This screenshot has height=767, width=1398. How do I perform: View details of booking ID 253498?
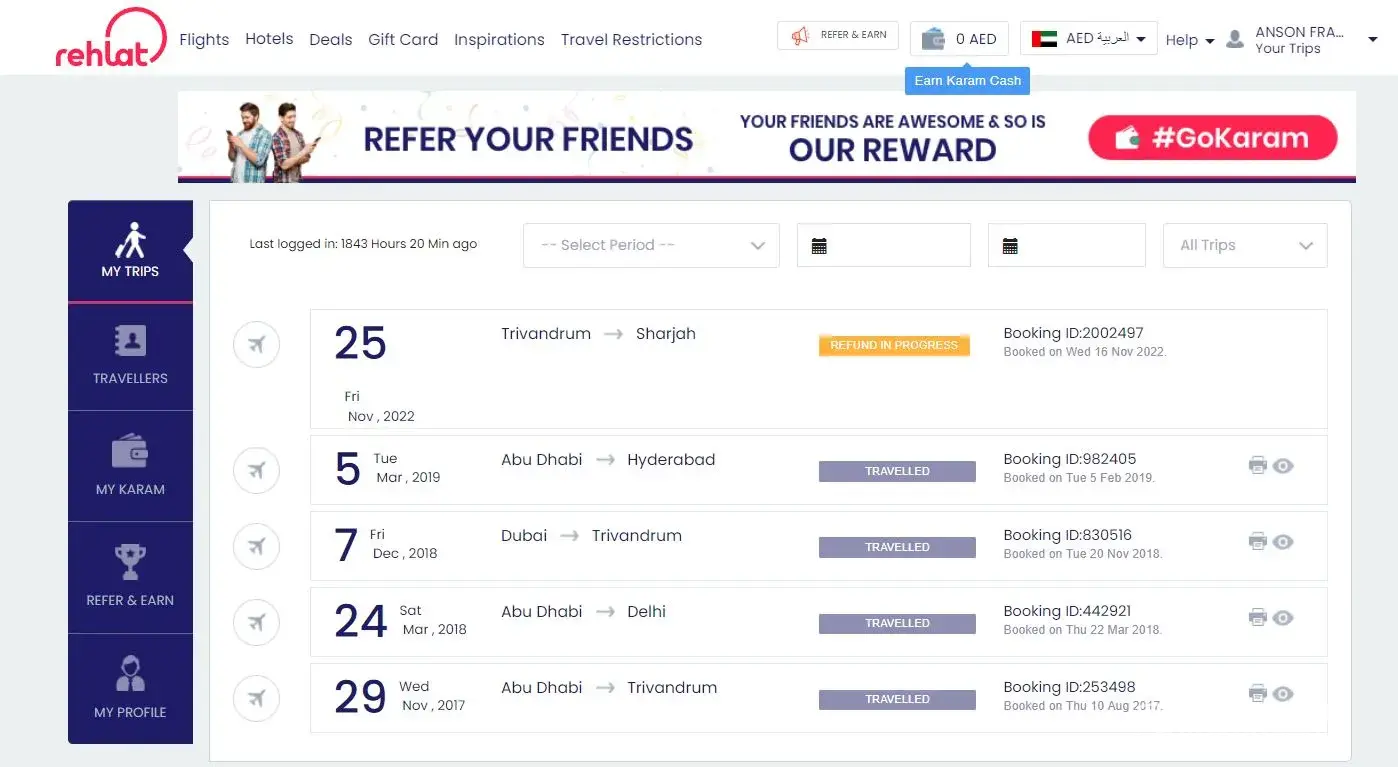pos(1283,693)
